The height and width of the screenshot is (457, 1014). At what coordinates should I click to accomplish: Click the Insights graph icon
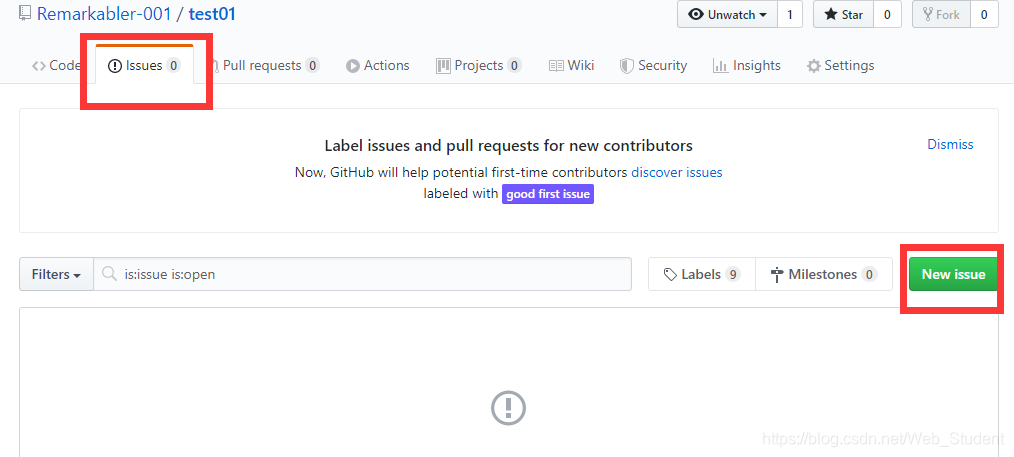pyautogui.click(x=720, y=66)
